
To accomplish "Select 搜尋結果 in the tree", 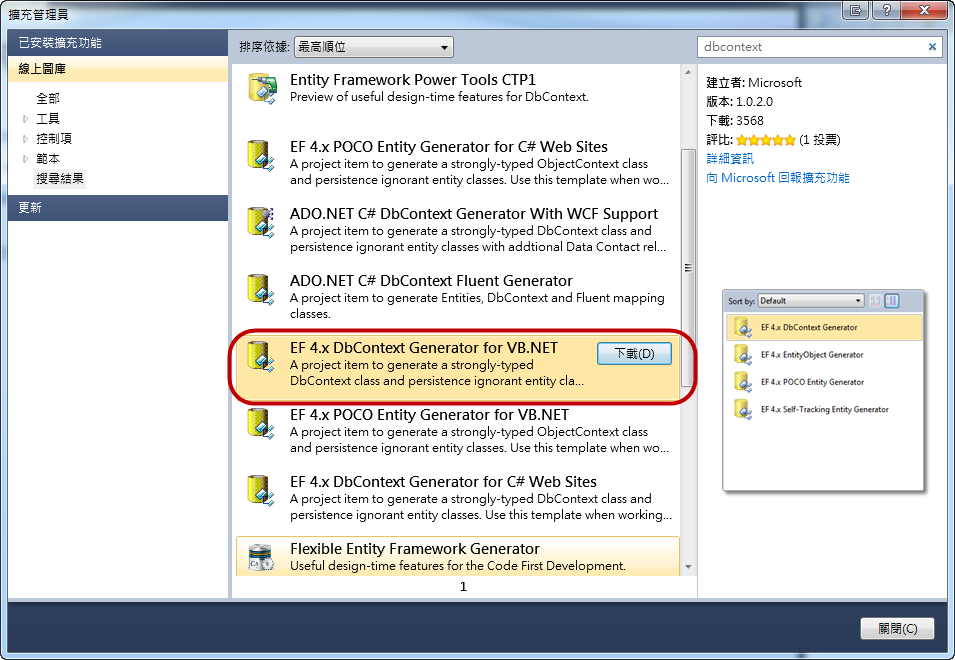I will click(x=60, y=179).
